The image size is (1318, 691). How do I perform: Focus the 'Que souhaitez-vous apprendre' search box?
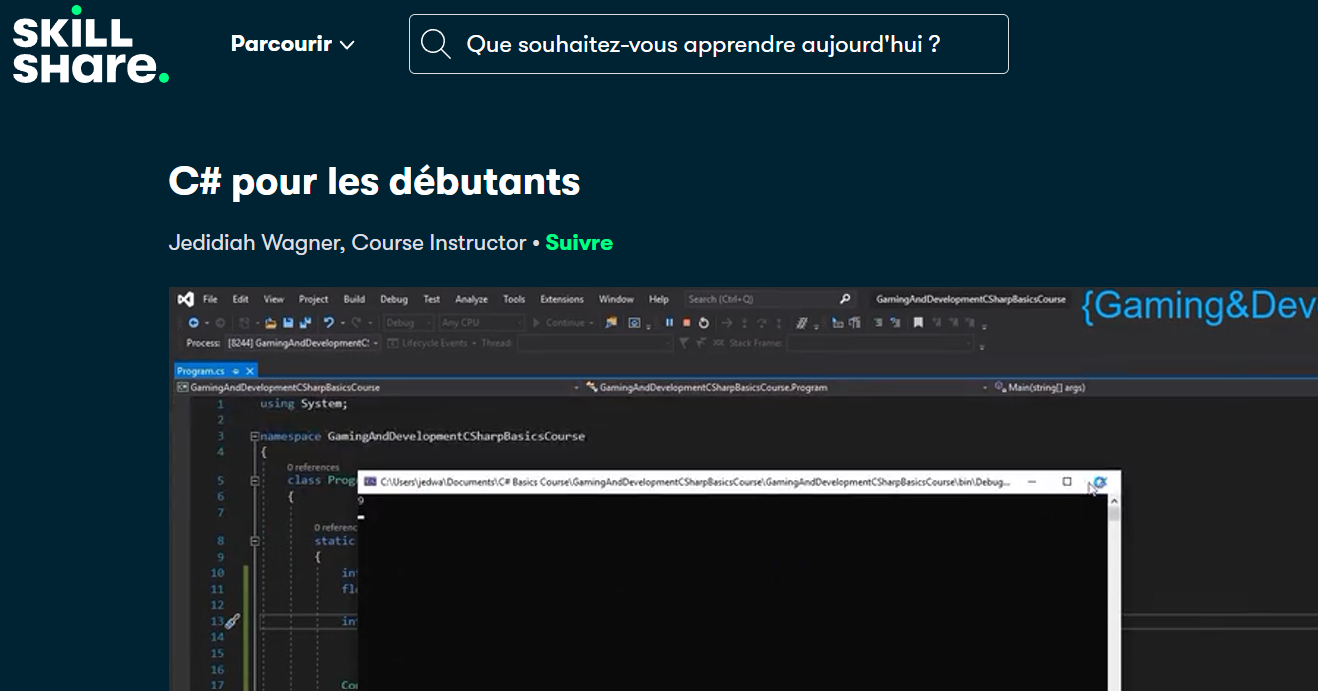coord(708,44)
